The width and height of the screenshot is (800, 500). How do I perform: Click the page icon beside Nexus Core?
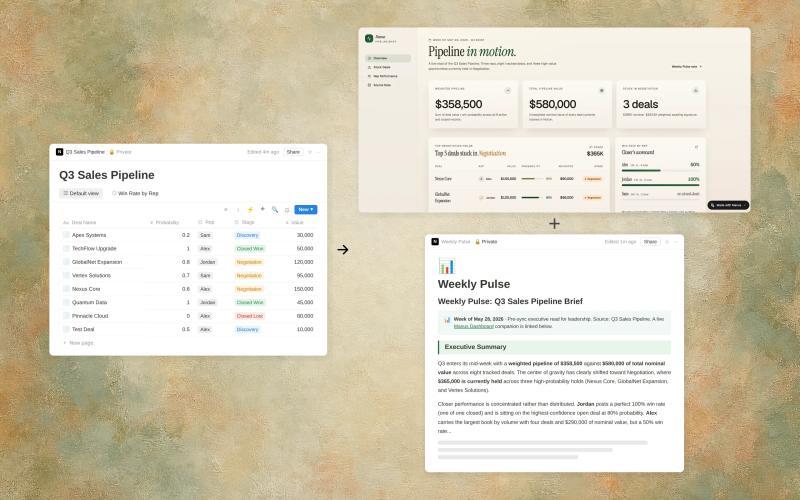click(66, 289)
